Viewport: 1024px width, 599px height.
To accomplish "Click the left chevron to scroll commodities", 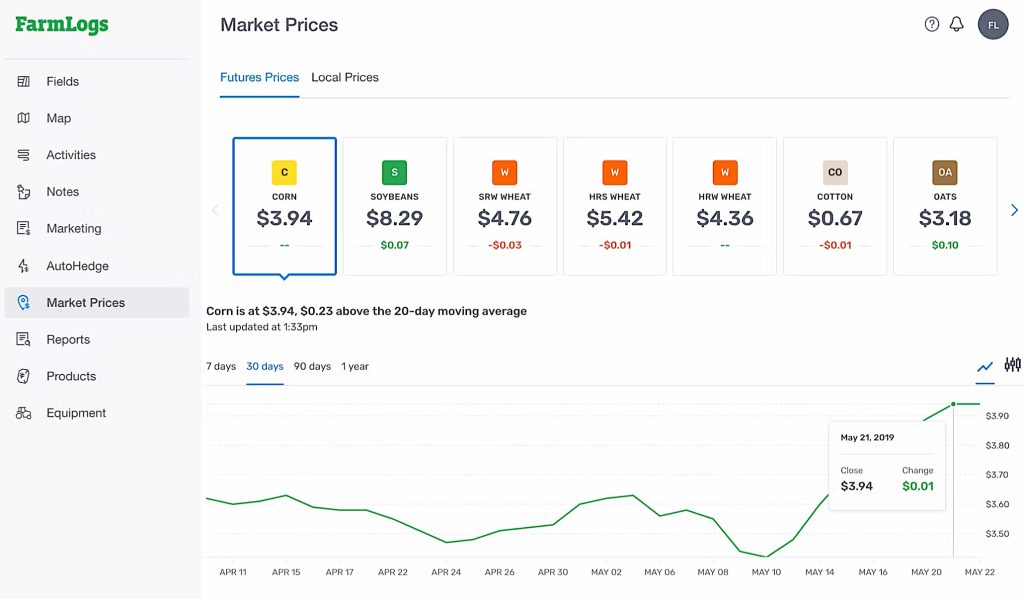I will coord(215,210).
